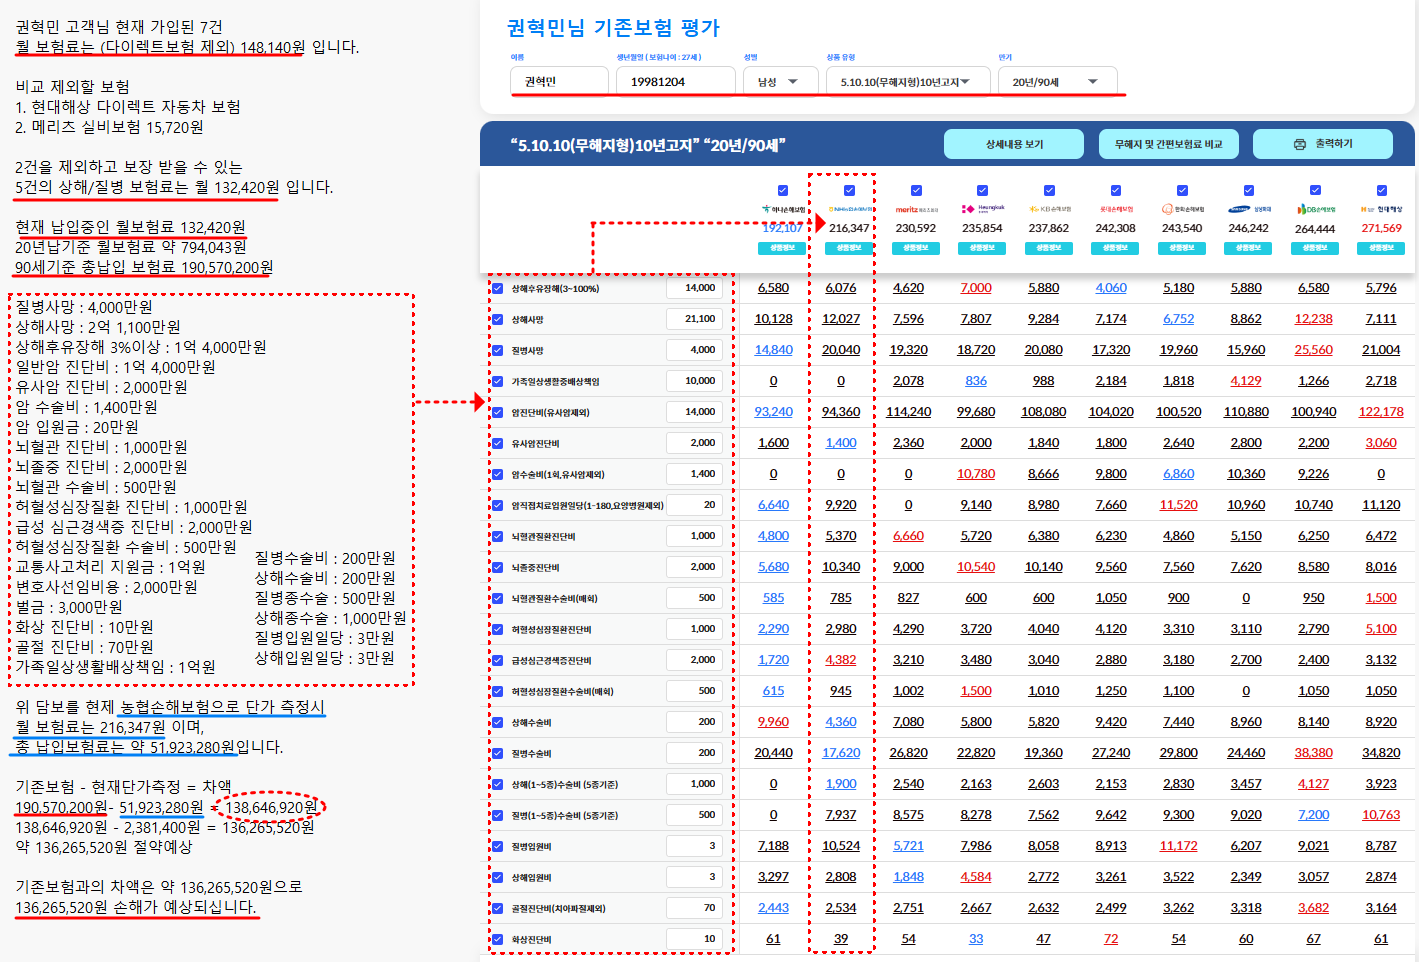Click the 11,520 premium link
Image resolution: width=1419 pixels, height=962 pixels.
[1178, 505]
